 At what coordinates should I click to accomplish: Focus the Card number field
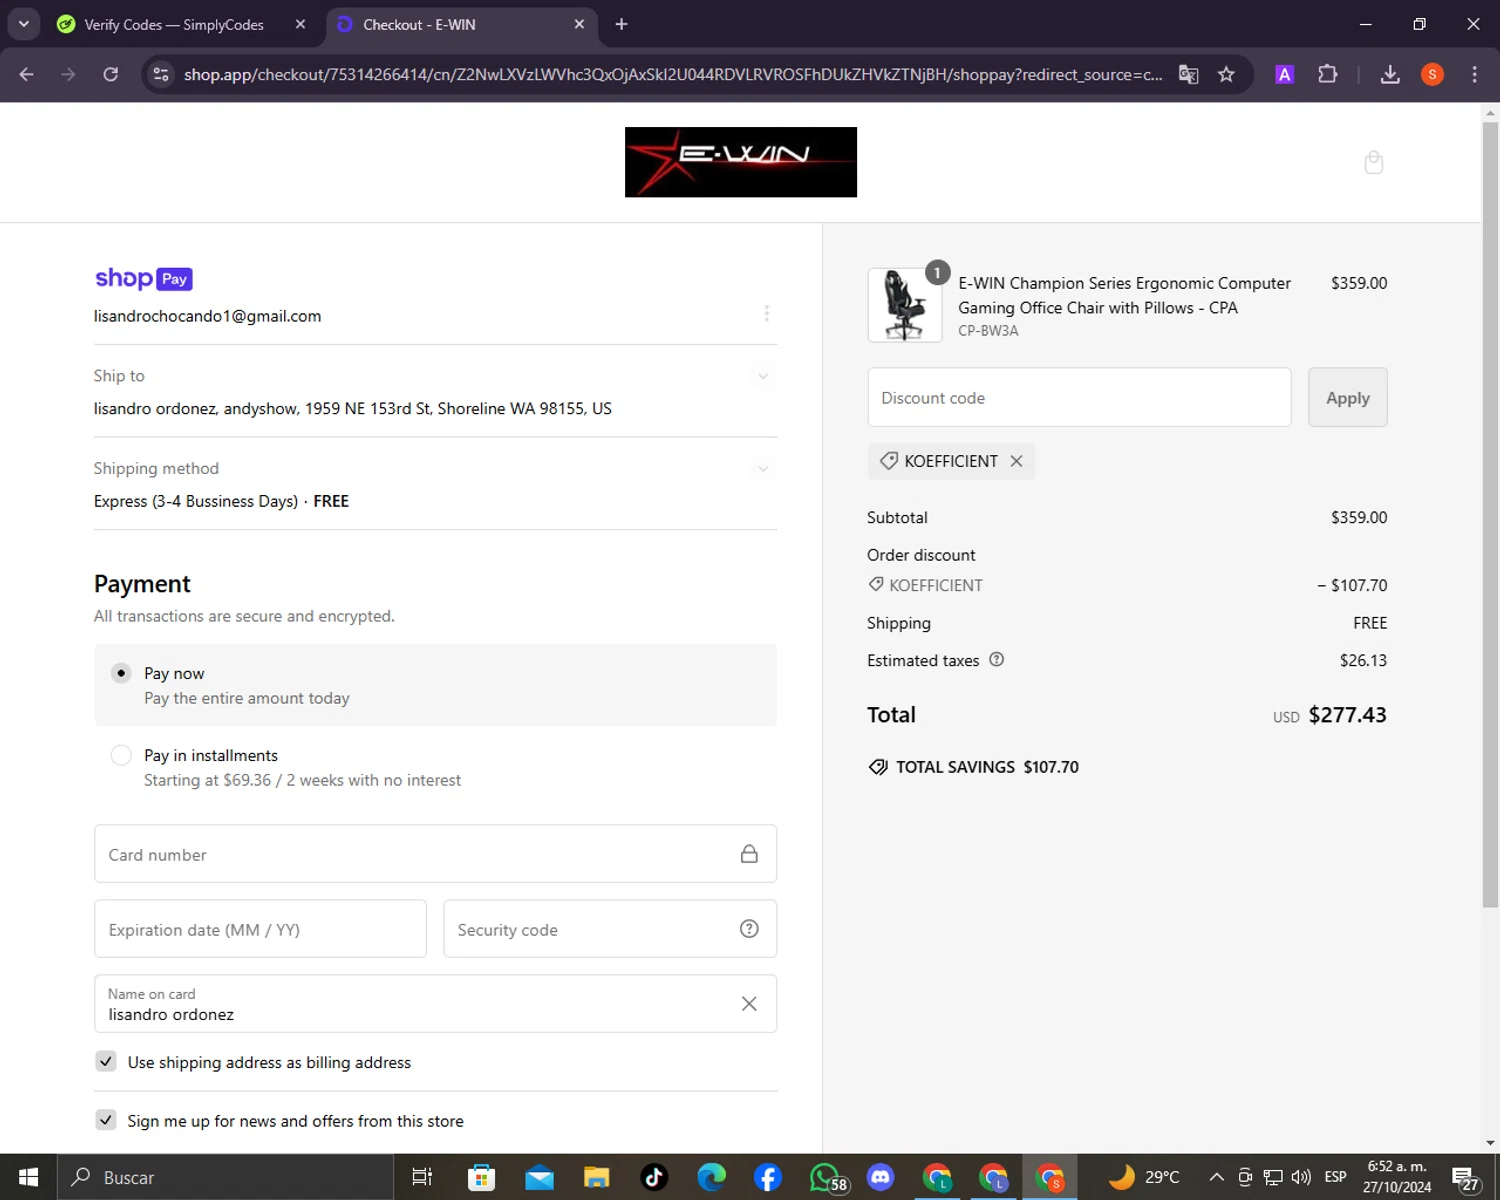(435, 854)
